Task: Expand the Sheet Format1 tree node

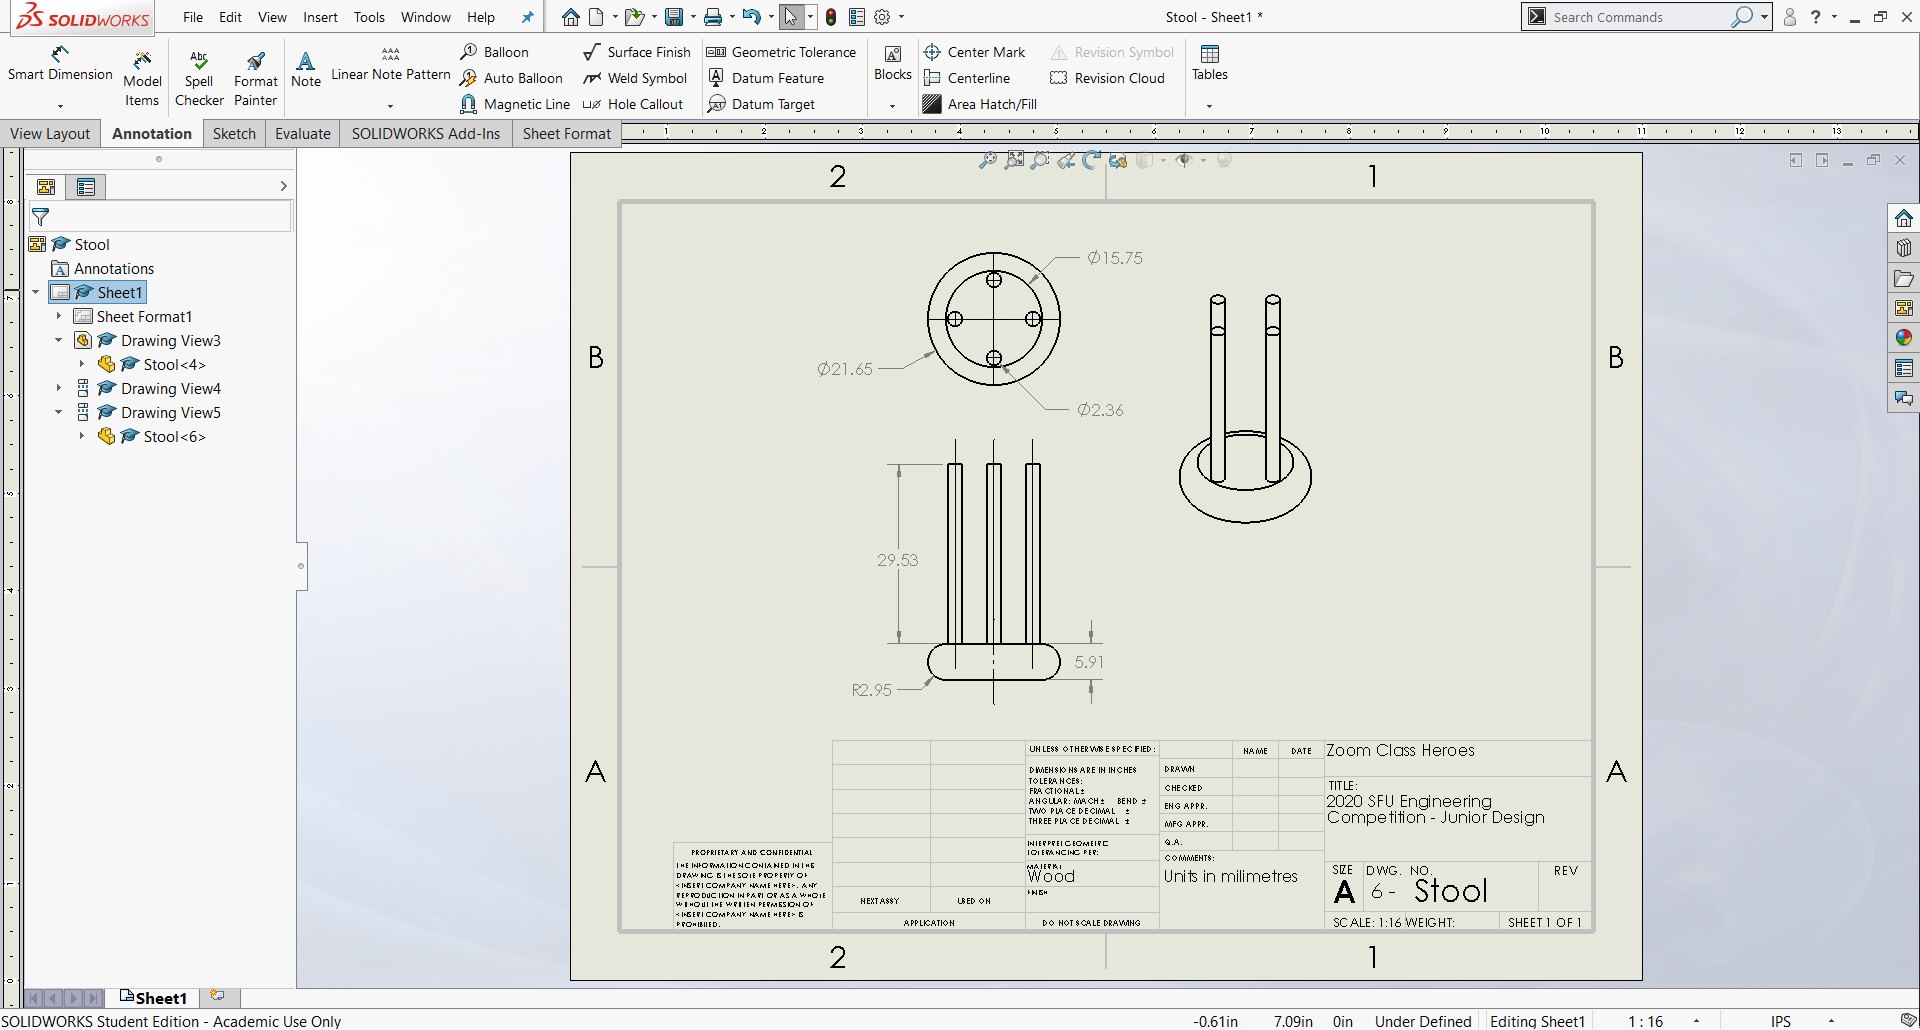Action: [x=59, y=316]
